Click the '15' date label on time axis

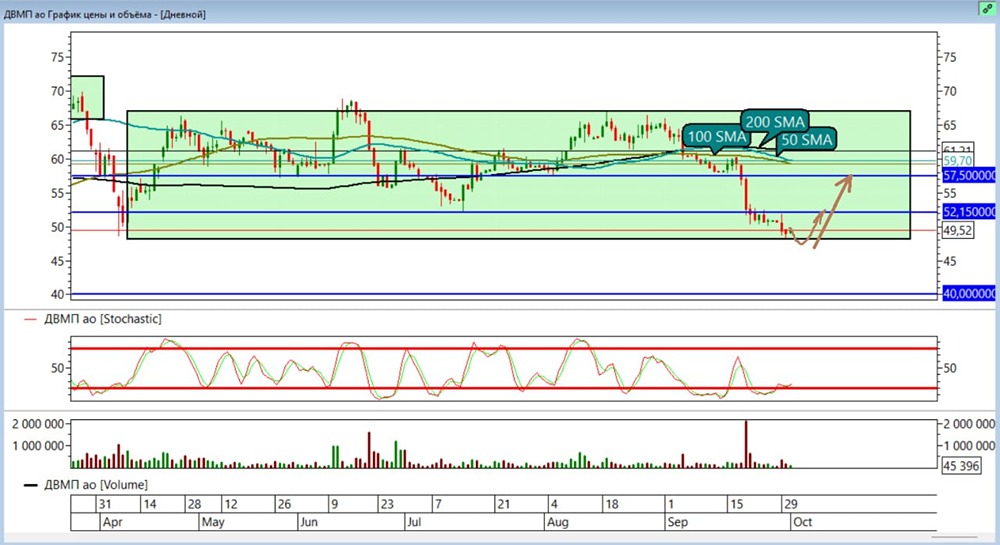(737, 504)
